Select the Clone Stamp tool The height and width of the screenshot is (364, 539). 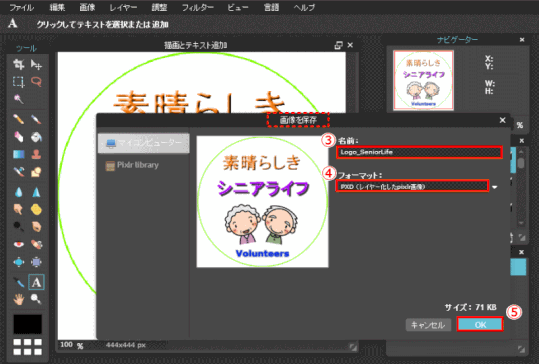tap(36, 154)
